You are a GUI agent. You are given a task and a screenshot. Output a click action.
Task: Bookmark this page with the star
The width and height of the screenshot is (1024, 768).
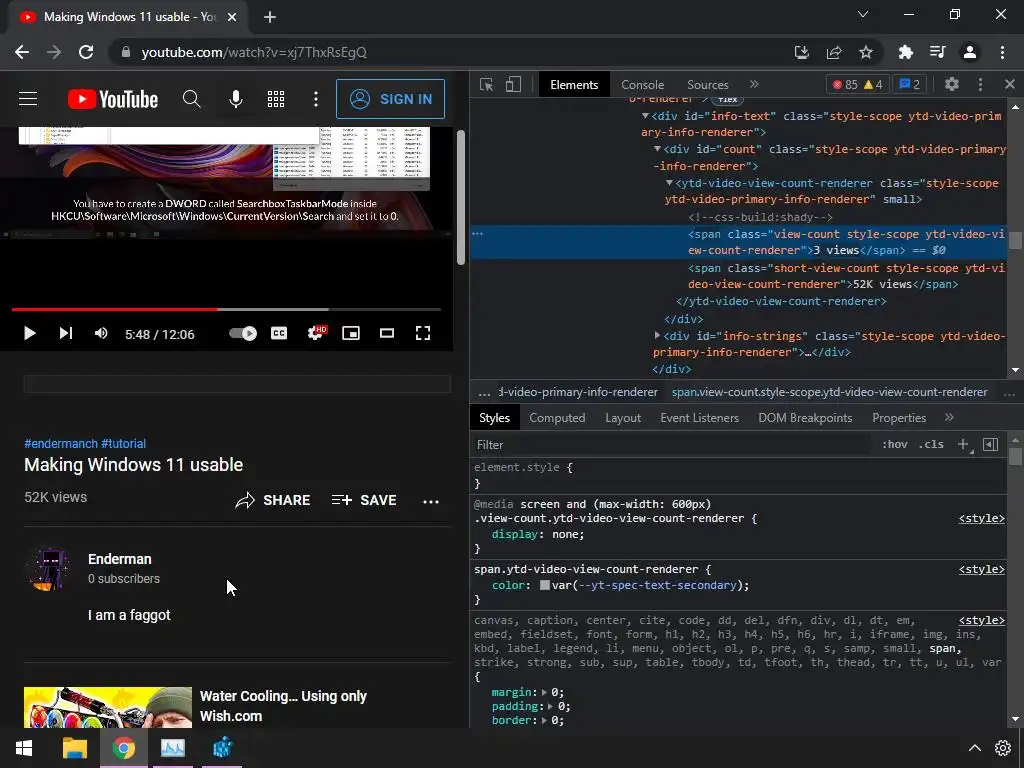(866, 52)
